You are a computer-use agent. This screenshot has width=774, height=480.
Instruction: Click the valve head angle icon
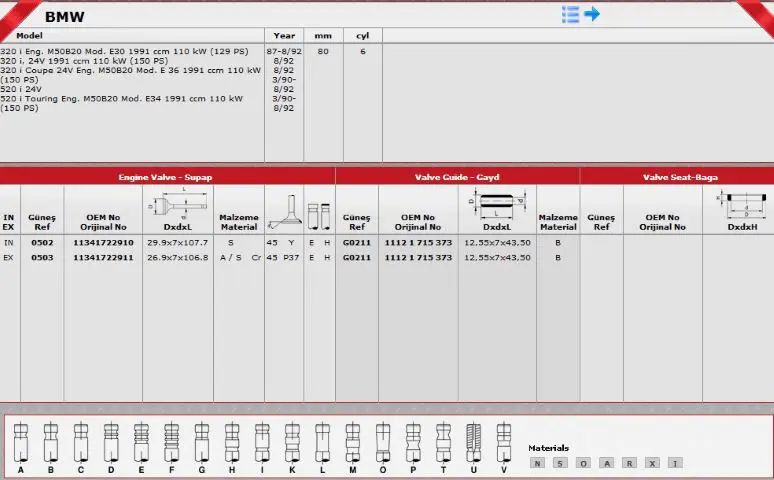[x=284, y=212]
